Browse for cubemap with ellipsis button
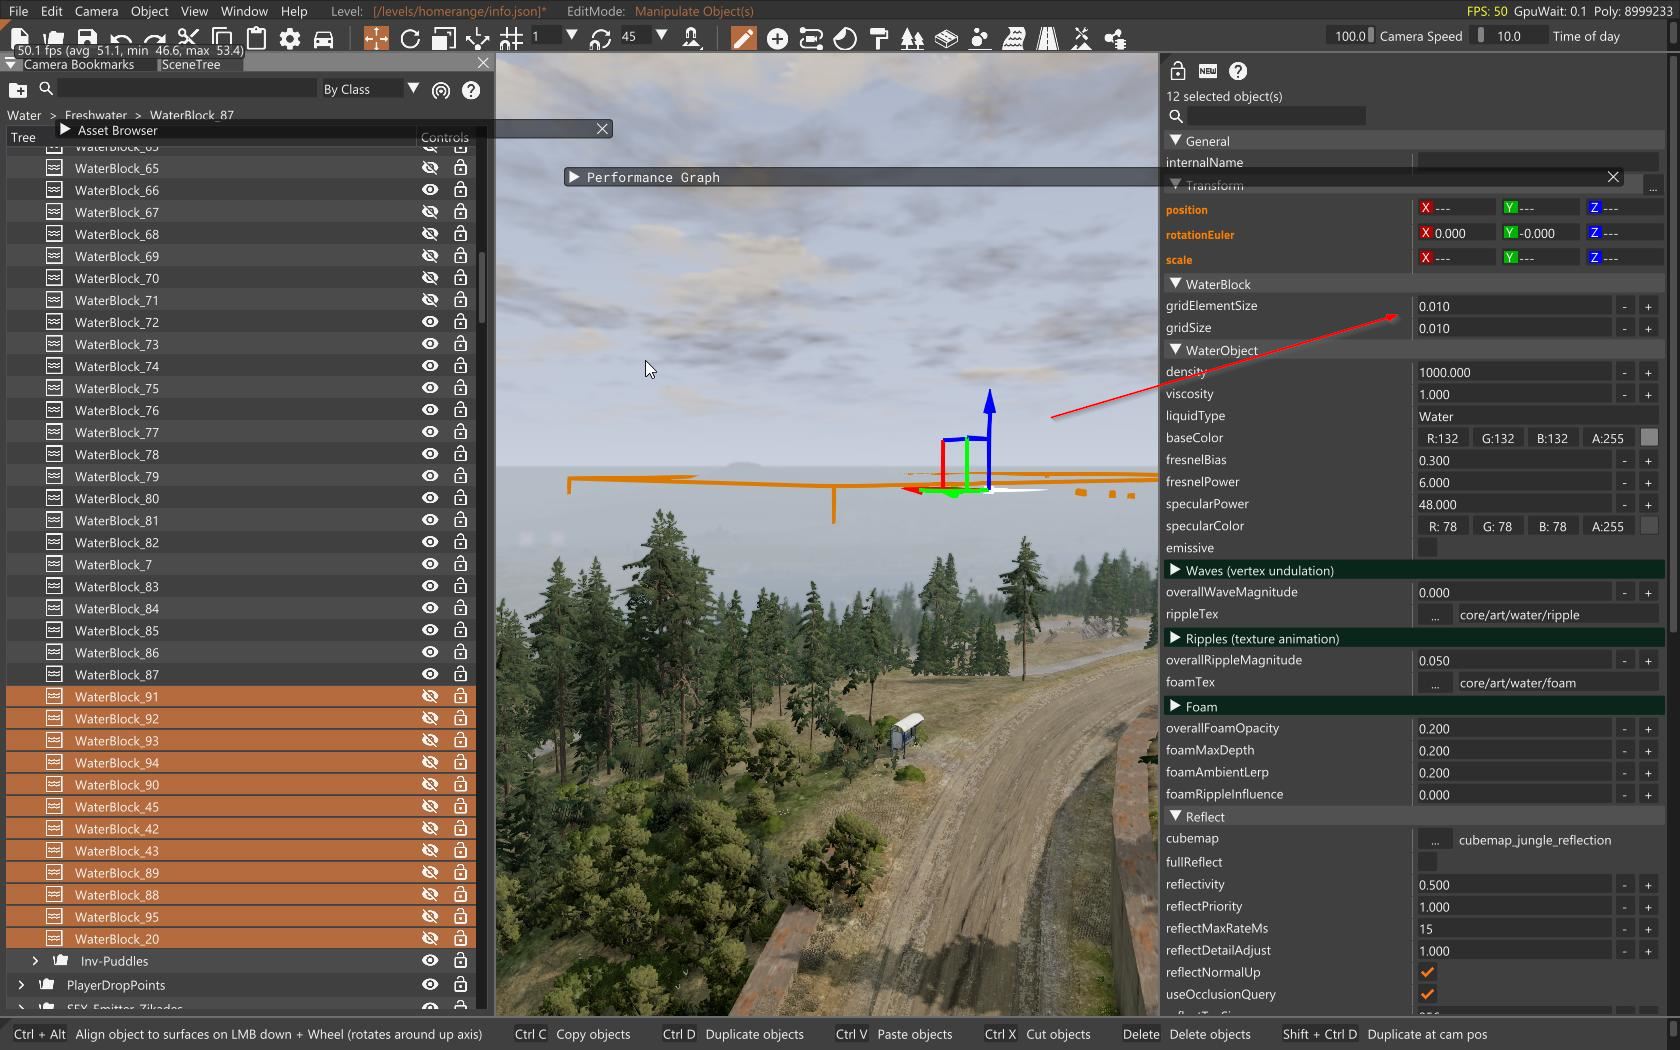This screenshot has height=1050, width=1680. (1435, 840)
